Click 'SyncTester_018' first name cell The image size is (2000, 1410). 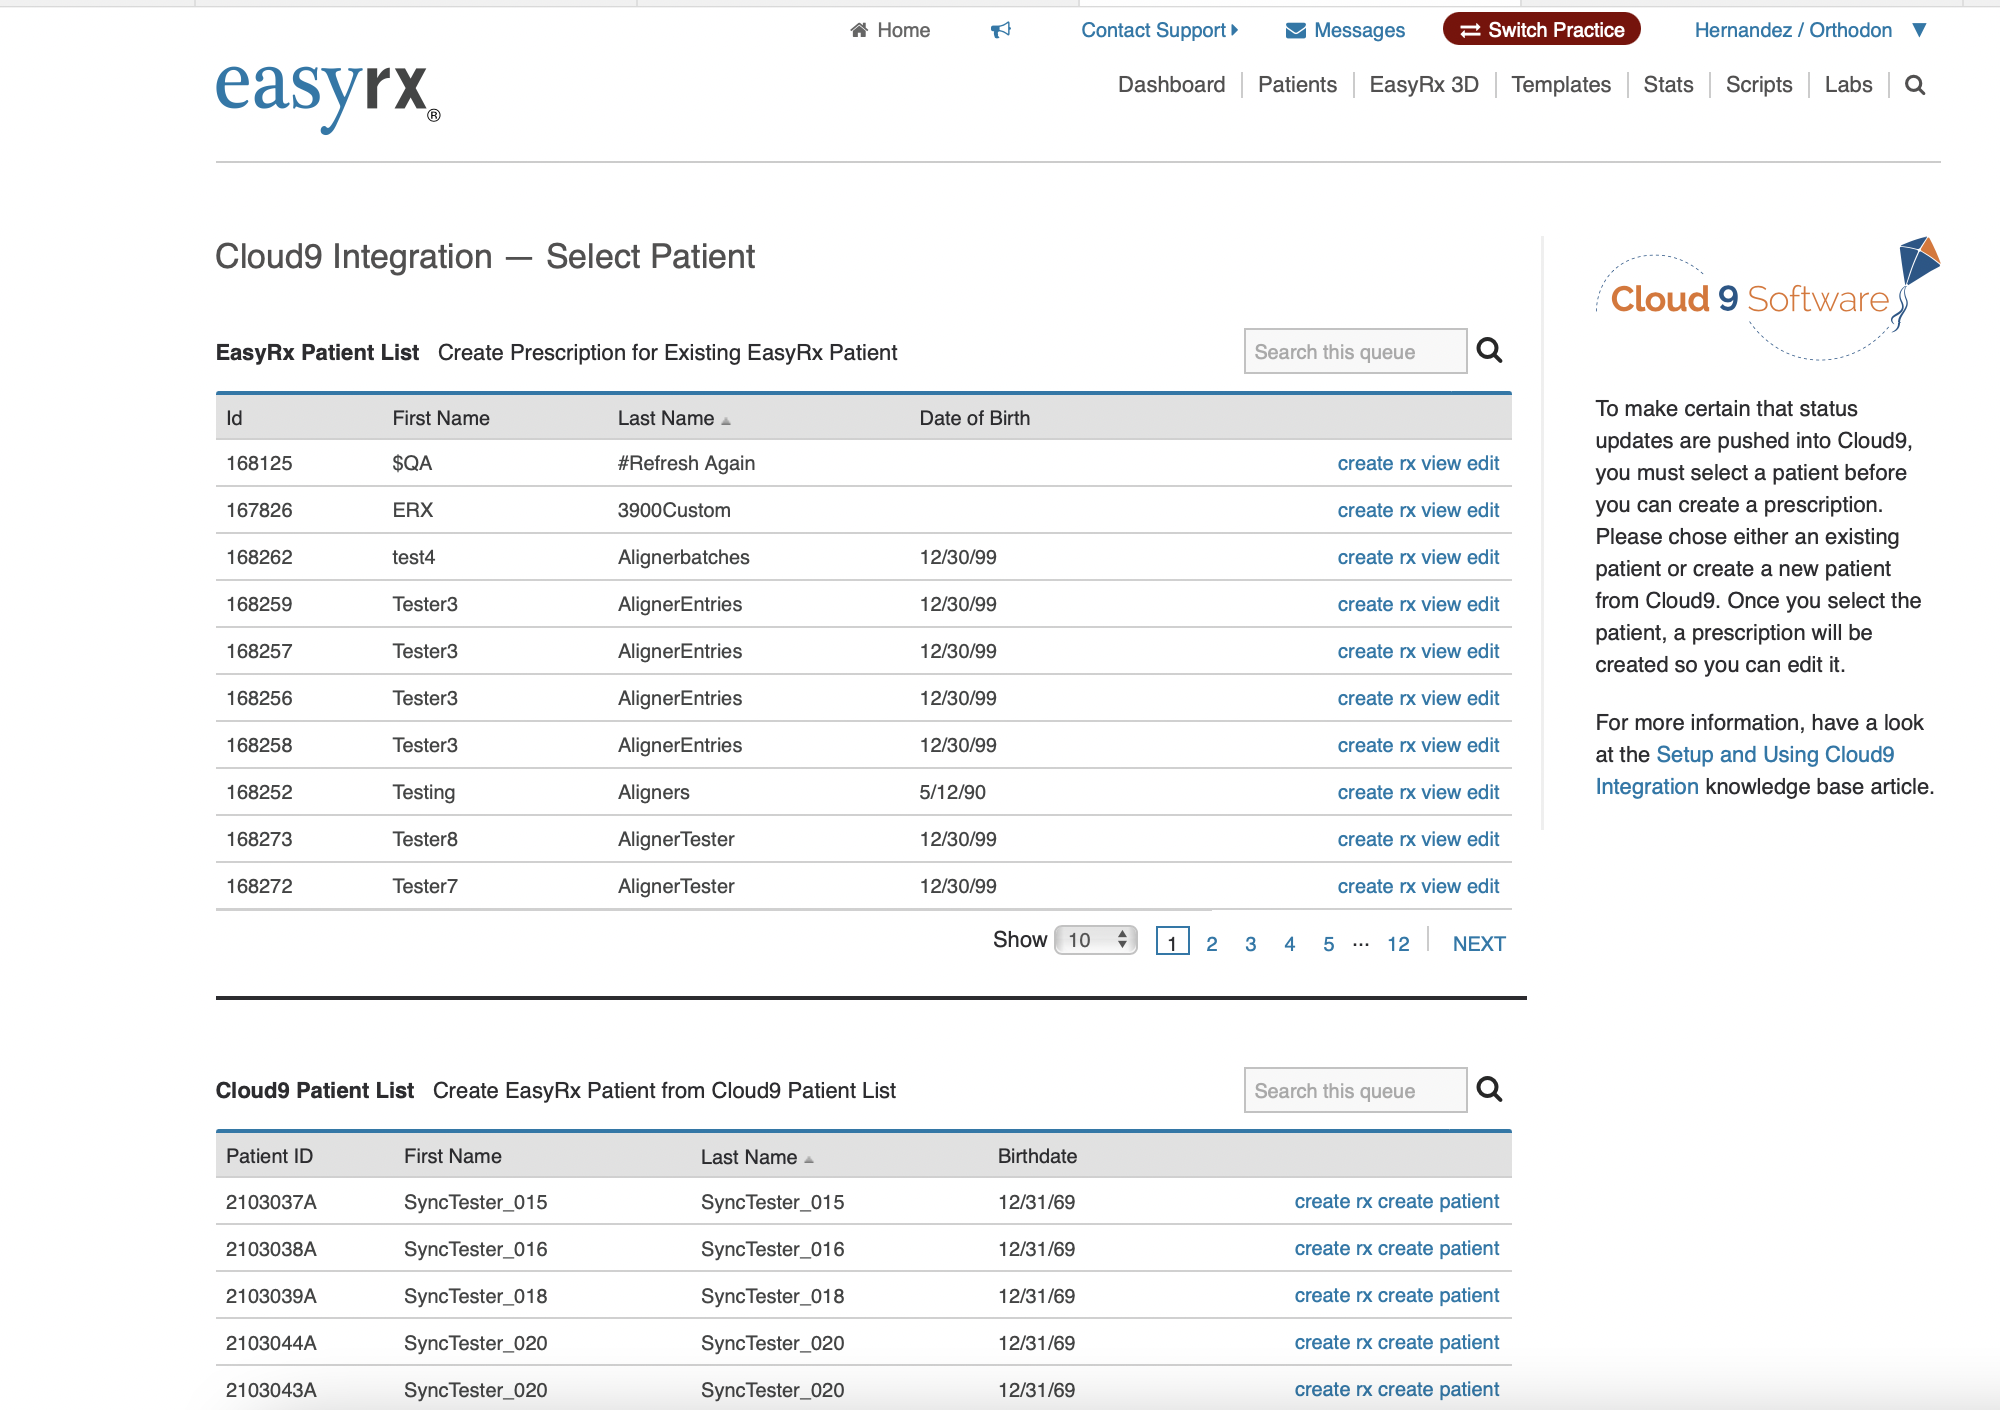pyautogui.click(x=476, y=1296)
